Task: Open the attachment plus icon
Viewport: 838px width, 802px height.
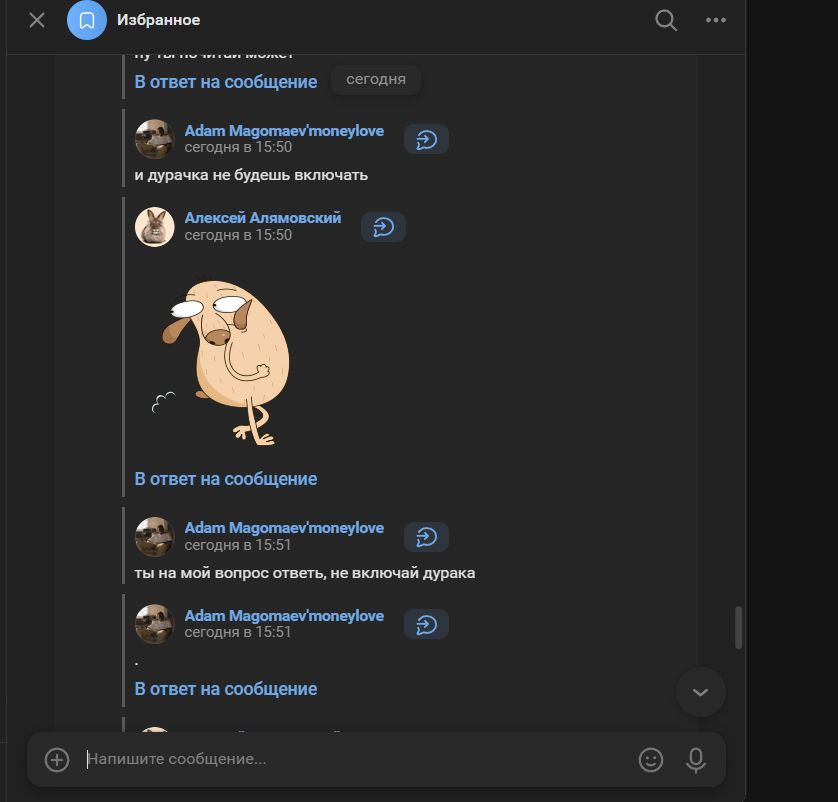Action: point(57,760)
